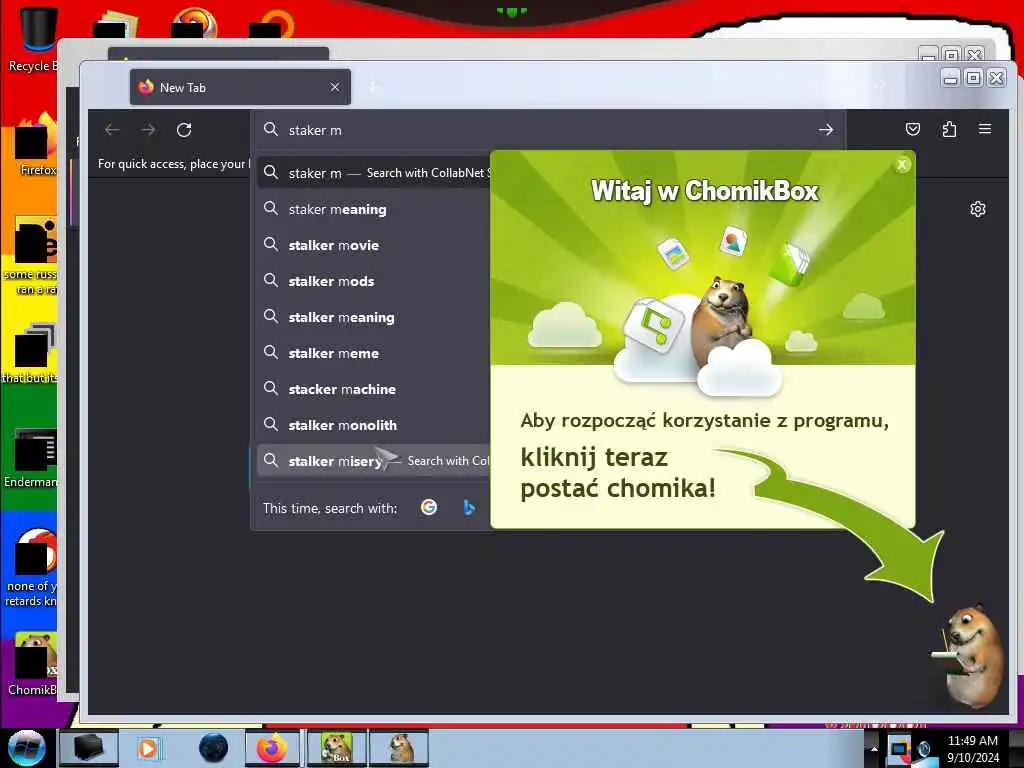The height and width of the screenshot is (768, 1024).
Task: Select the New Tab tab
Action: 240,87
